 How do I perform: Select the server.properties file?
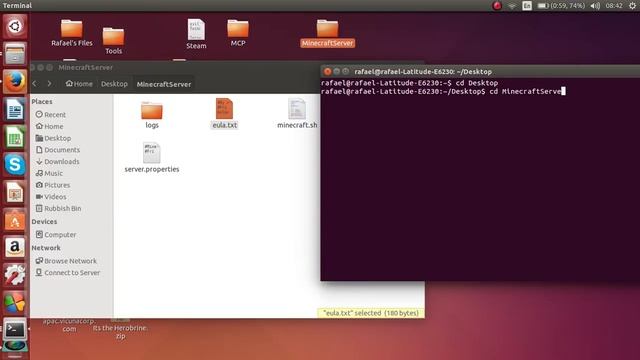click(x=152, y=158)
